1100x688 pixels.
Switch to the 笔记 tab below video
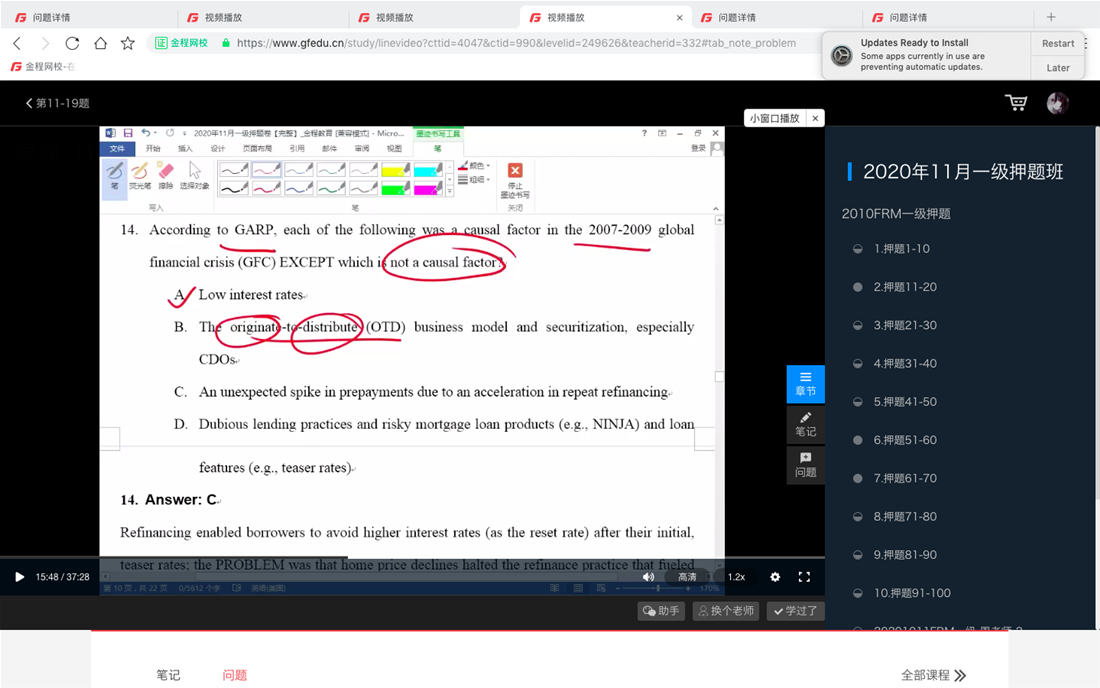pos(168,675)
